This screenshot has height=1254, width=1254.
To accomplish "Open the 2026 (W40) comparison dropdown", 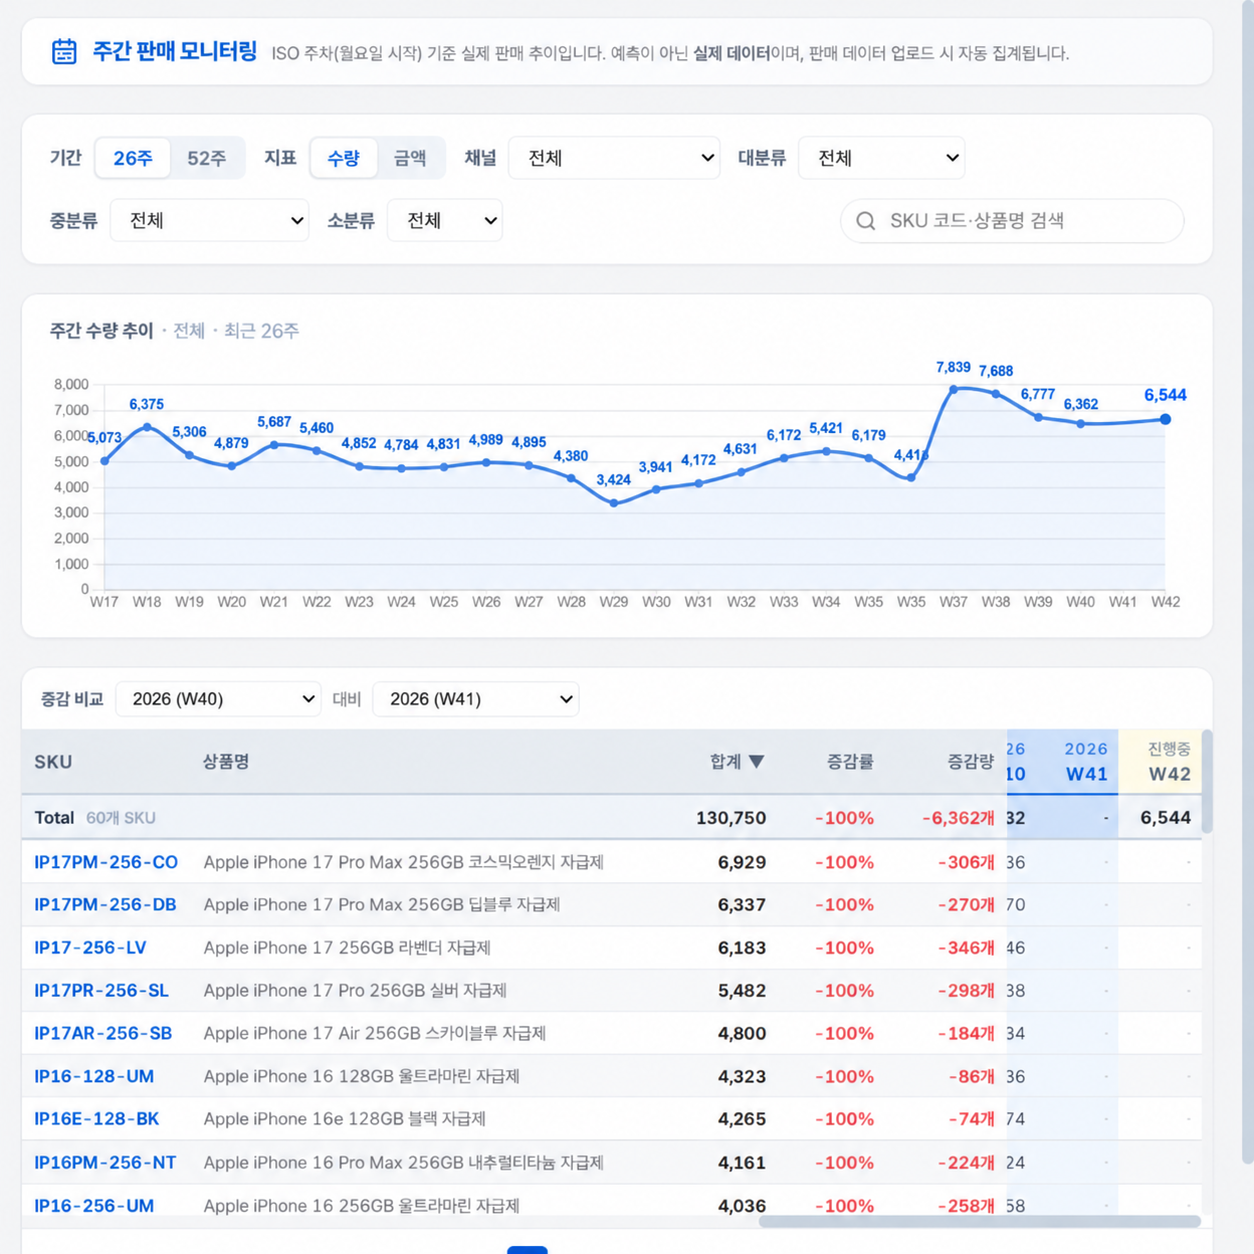I will coord(218,699).
